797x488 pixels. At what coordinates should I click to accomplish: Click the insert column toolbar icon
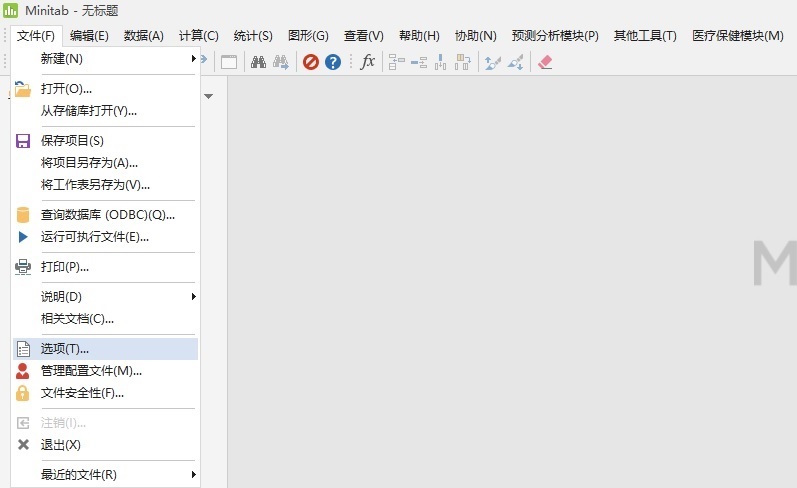tap(441, 62)
